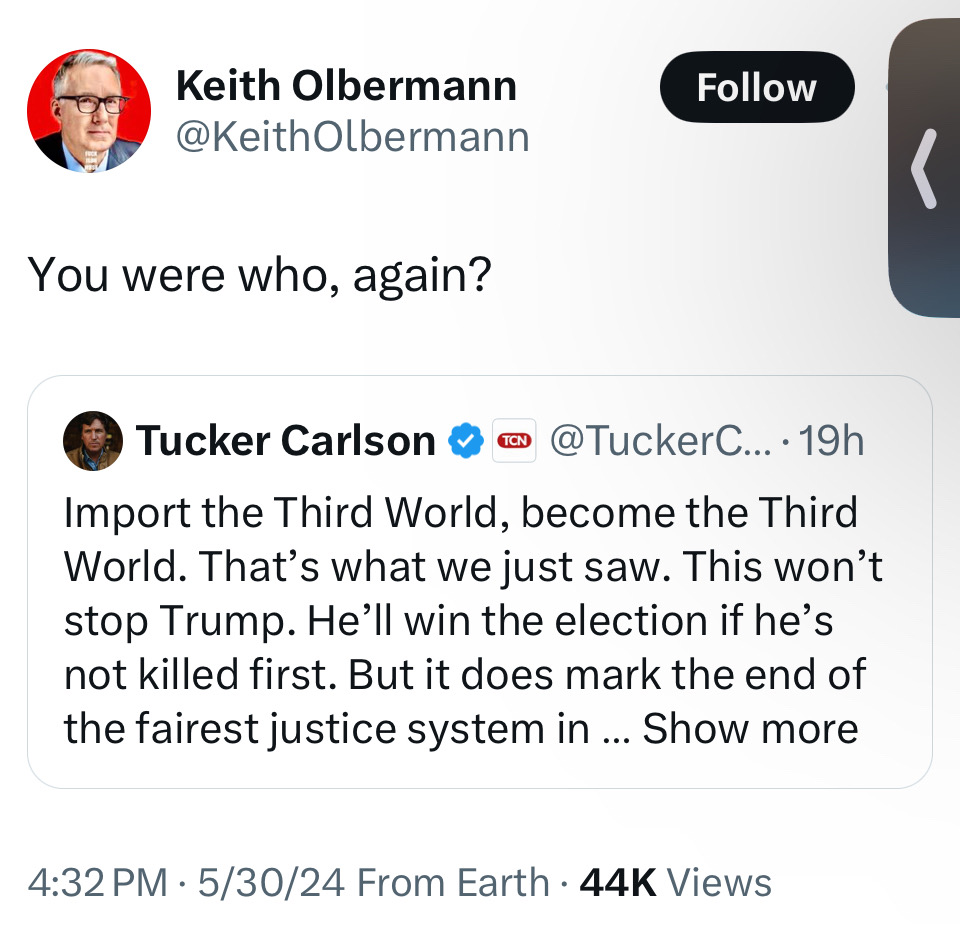Click the dark side panel at right edge
The width and height of the screenshot is (960, 929).
924,168
